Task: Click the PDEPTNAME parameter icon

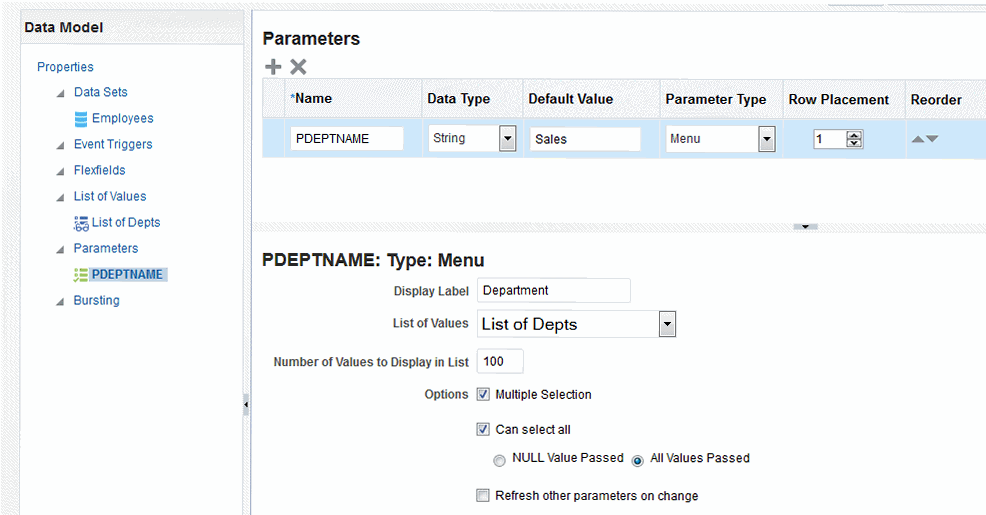Action: tap(81, 275)
